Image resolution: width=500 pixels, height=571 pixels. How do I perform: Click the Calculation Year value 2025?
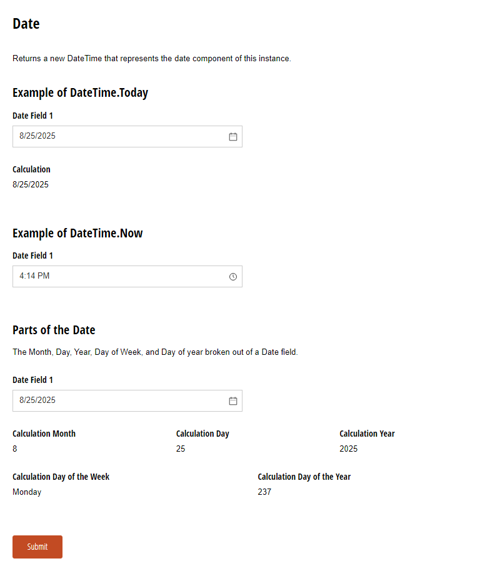point(349,449)
